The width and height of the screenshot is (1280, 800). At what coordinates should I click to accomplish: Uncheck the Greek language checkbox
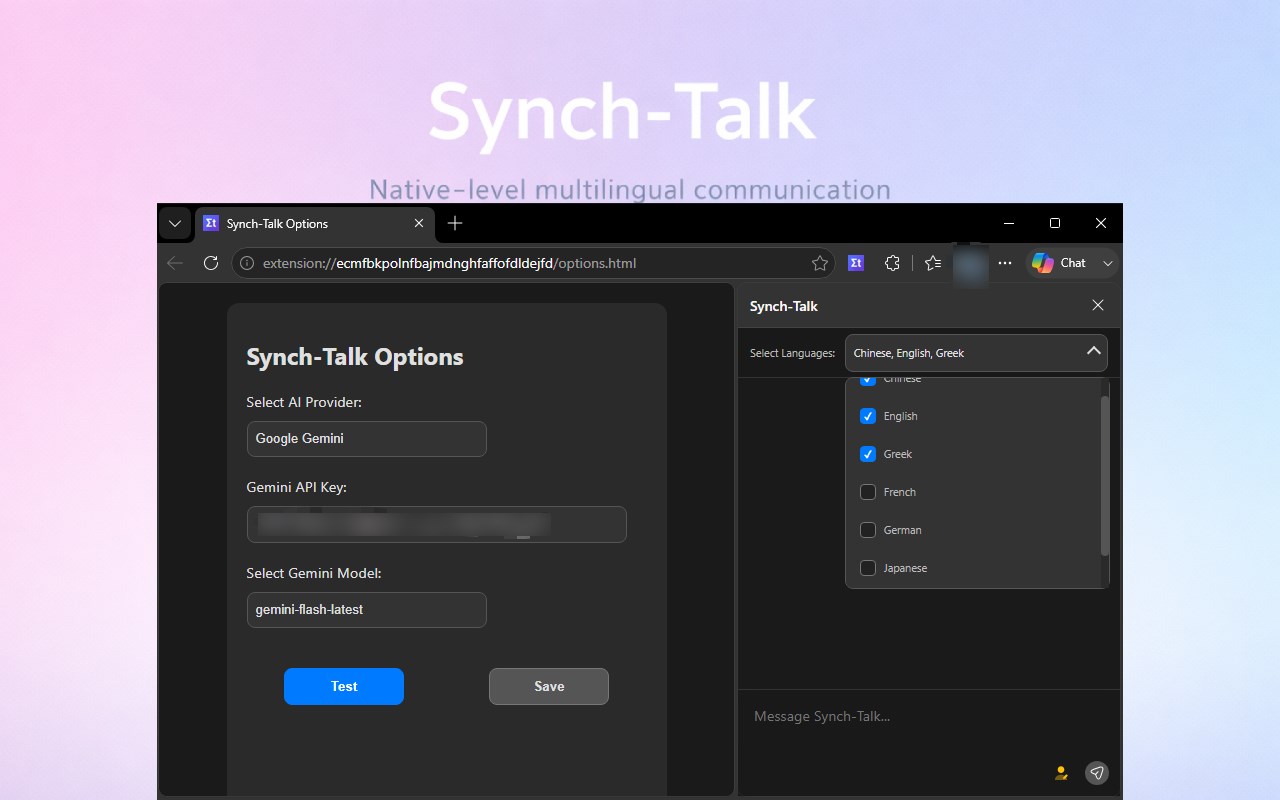point(868,454)
